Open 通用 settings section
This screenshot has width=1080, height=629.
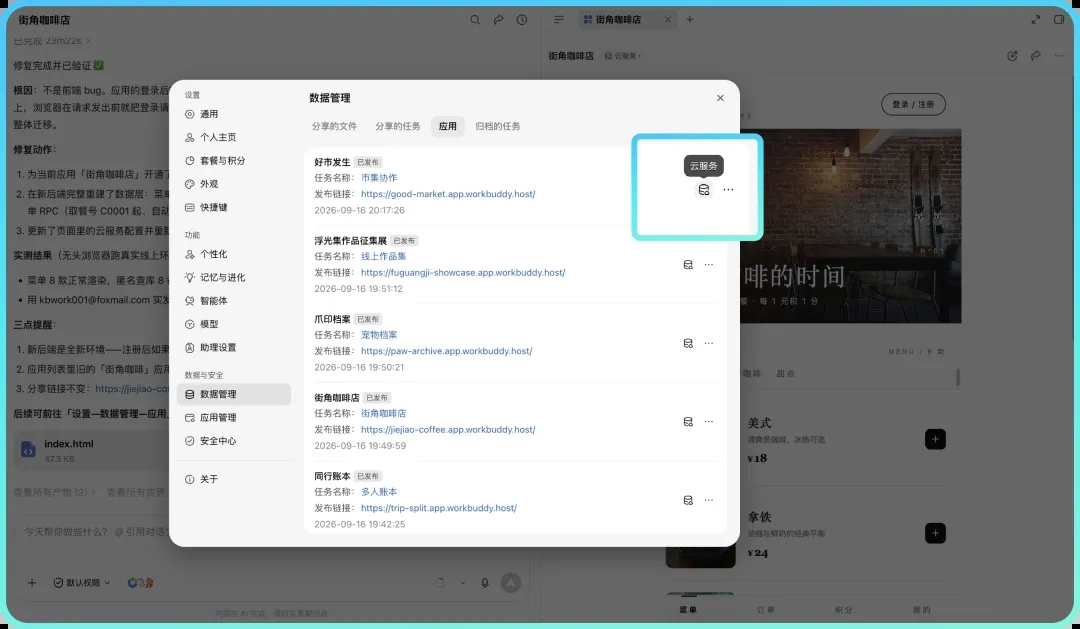(233, 114)
